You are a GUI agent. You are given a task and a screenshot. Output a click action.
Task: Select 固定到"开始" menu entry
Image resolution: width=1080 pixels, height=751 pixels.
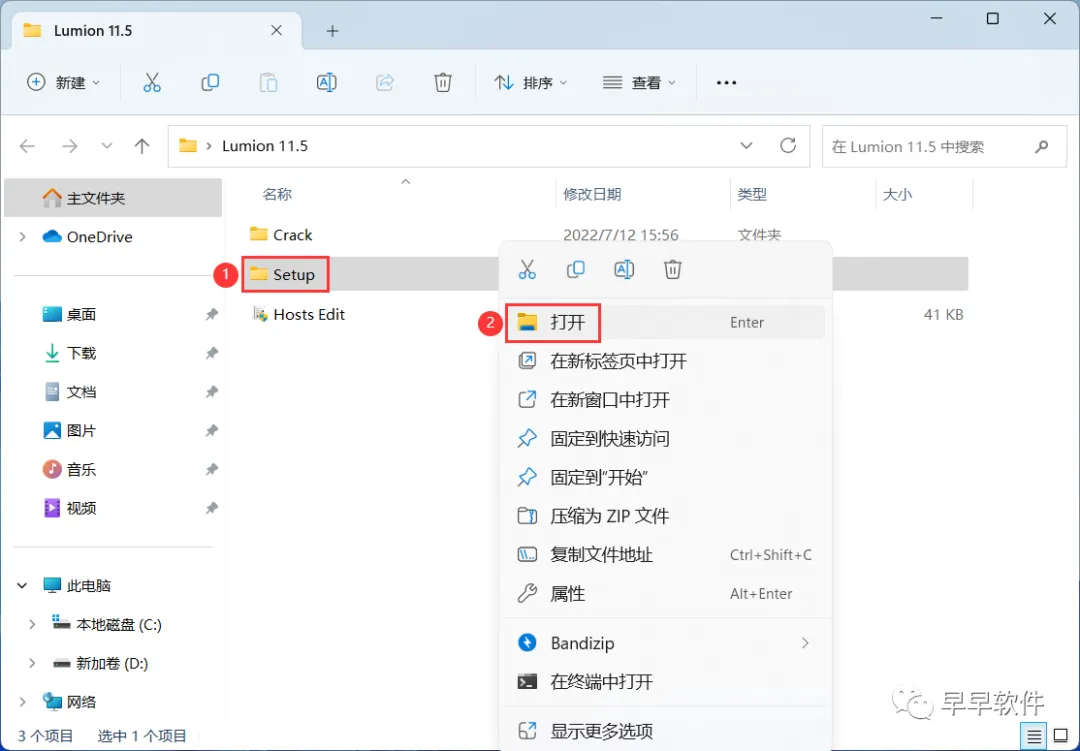point(666,477)
